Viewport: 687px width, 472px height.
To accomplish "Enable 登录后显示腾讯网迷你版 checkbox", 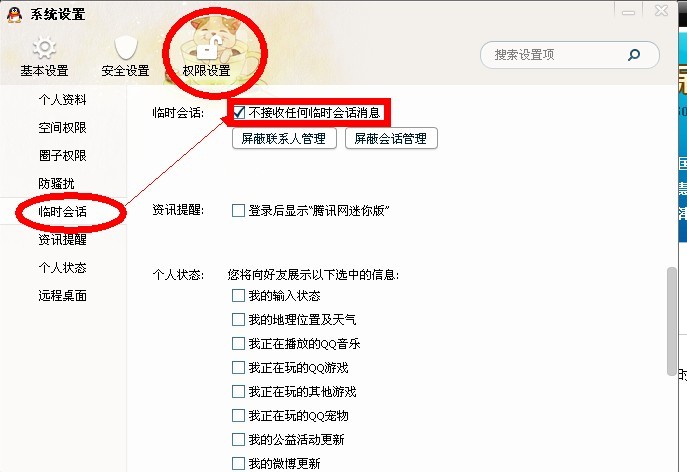I will [x=238, y=210].
